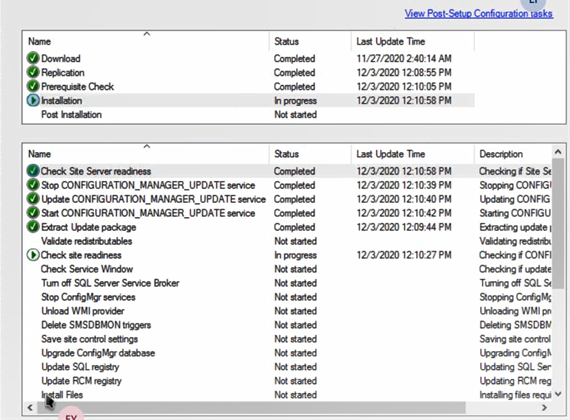Click Prerequisite Check time 12/3/2020 12:10:05 PM
Image resolution: width=570 pixels, height=420 pixels.
point(404,86)
